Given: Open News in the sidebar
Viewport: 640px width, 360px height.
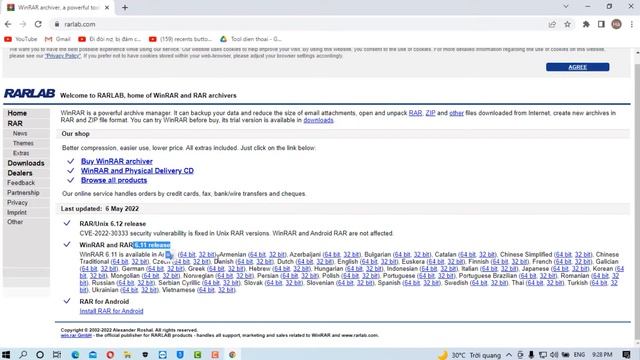Looking at the screenshot, I should [20, 133].
